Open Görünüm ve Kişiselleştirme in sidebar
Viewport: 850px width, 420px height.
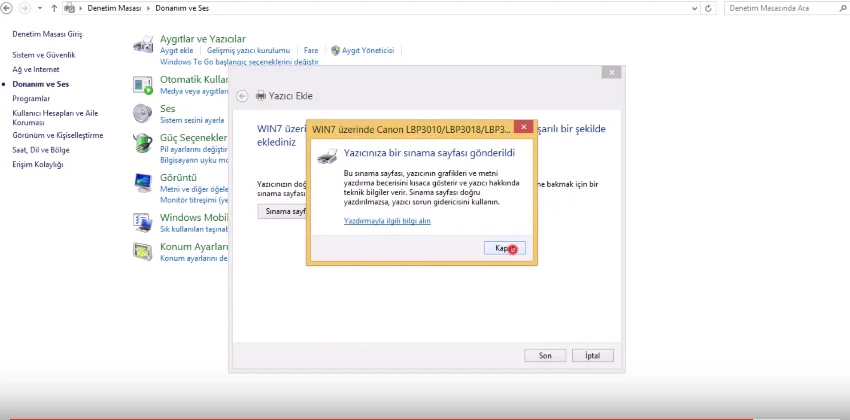click(57, 135)
